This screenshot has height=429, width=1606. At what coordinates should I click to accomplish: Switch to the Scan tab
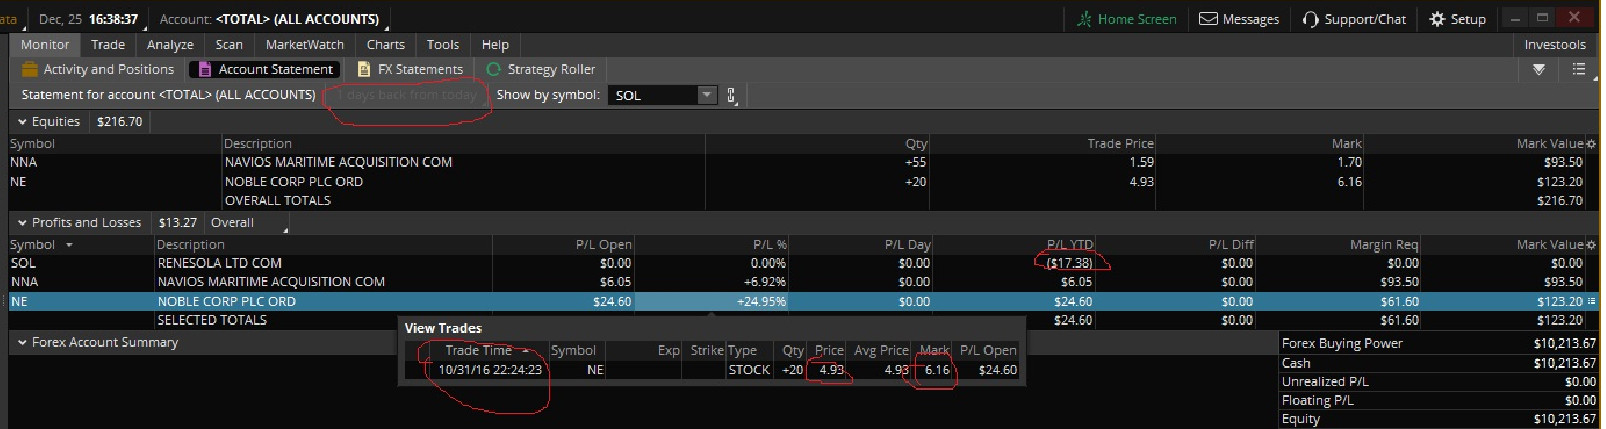[229, 44]
